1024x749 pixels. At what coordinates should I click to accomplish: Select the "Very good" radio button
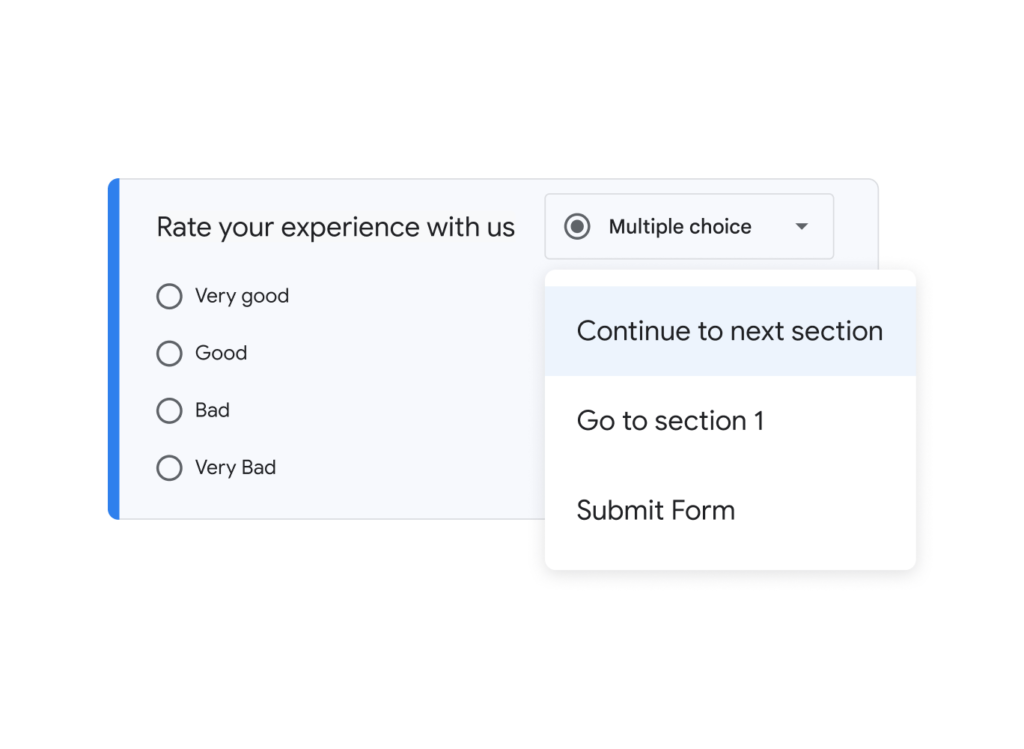(170, 296)
